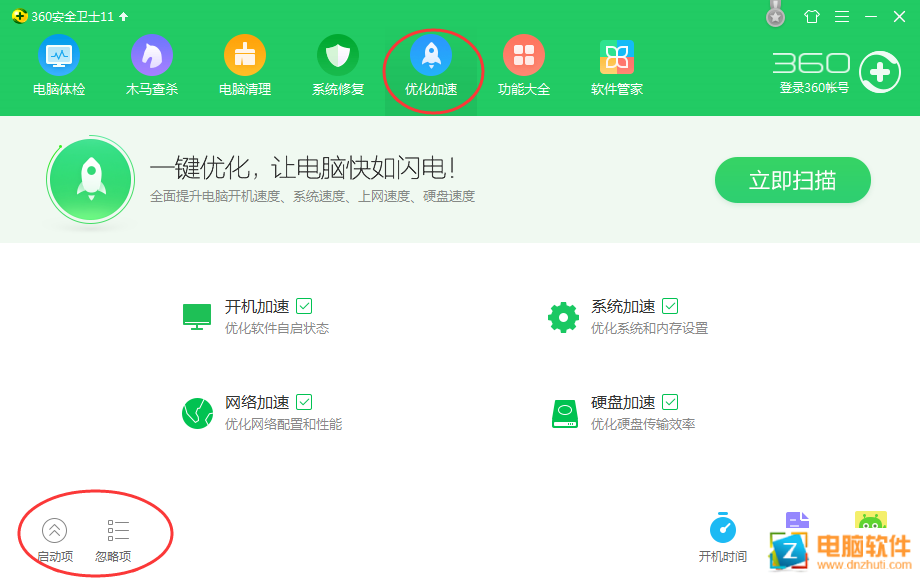Screen dimensions: 920x580
Task: Open 忽略项 ignored items list
Action: point(113,540)
